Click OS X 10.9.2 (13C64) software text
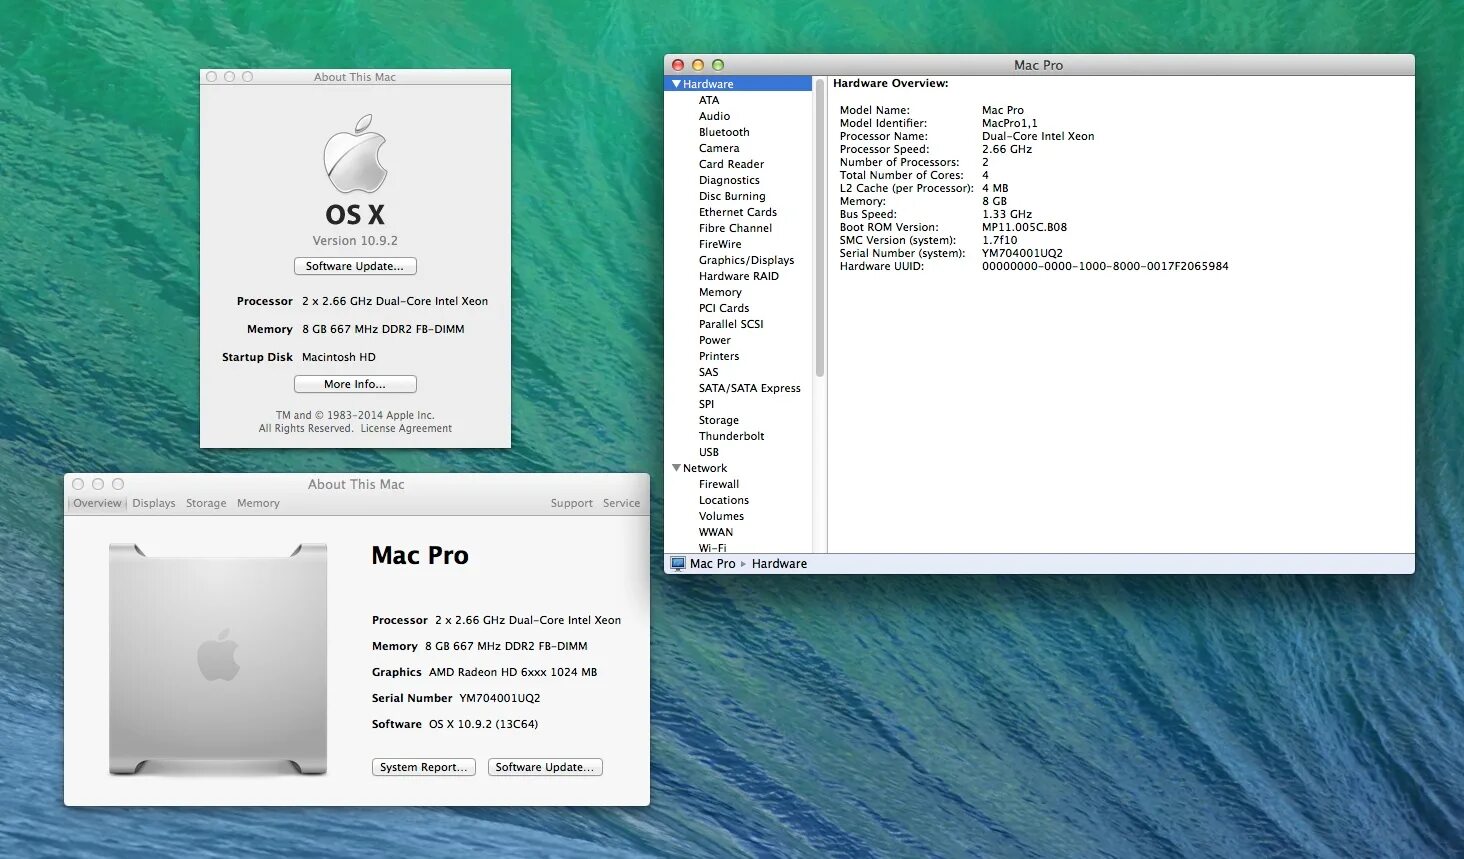The height and width of the screenshot is (859, 1464). [483, 724]
